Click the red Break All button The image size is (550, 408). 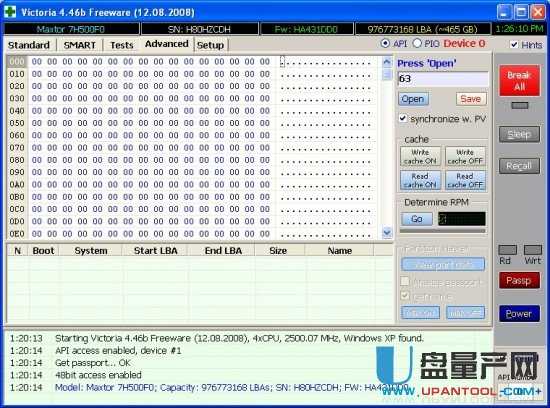[x=519, y=80]
